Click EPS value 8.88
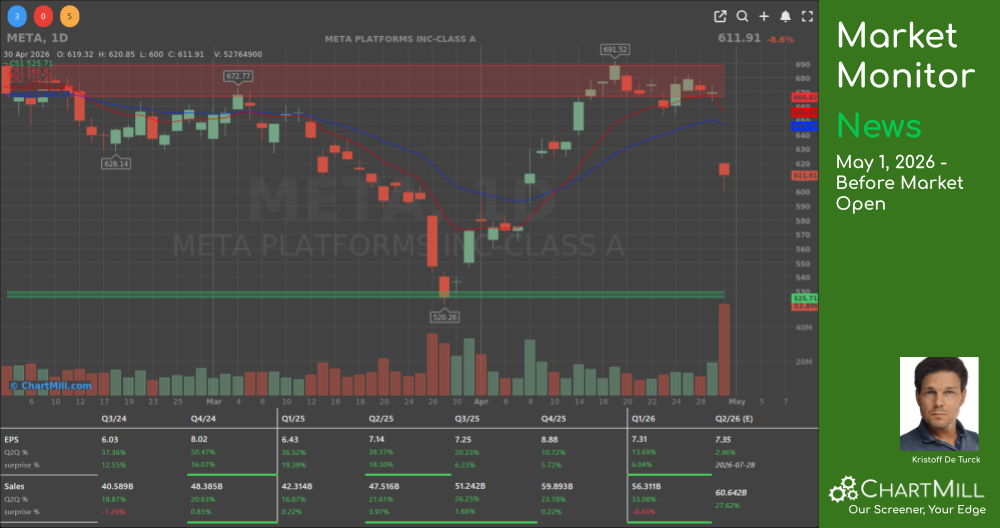 549,439
